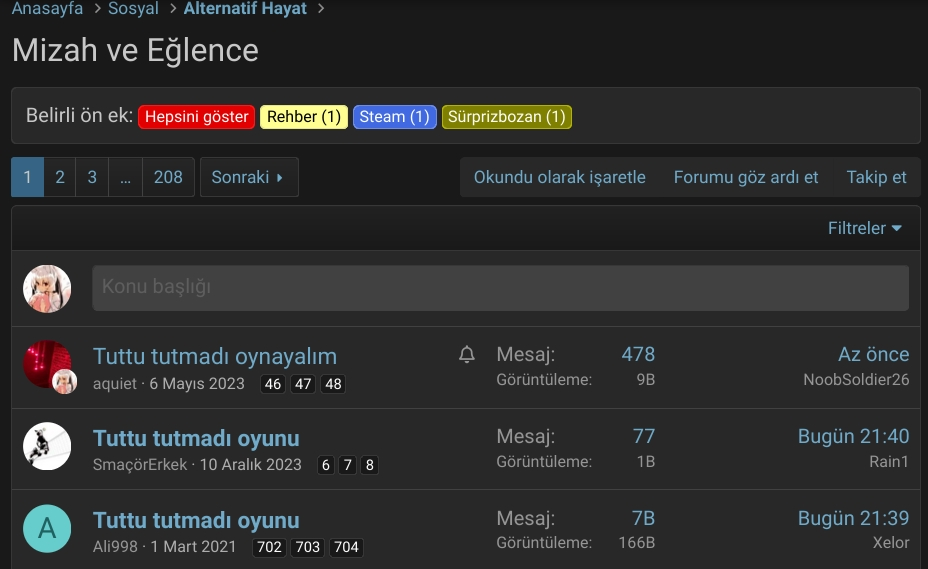Click author name Ali998

click(115, 547)
